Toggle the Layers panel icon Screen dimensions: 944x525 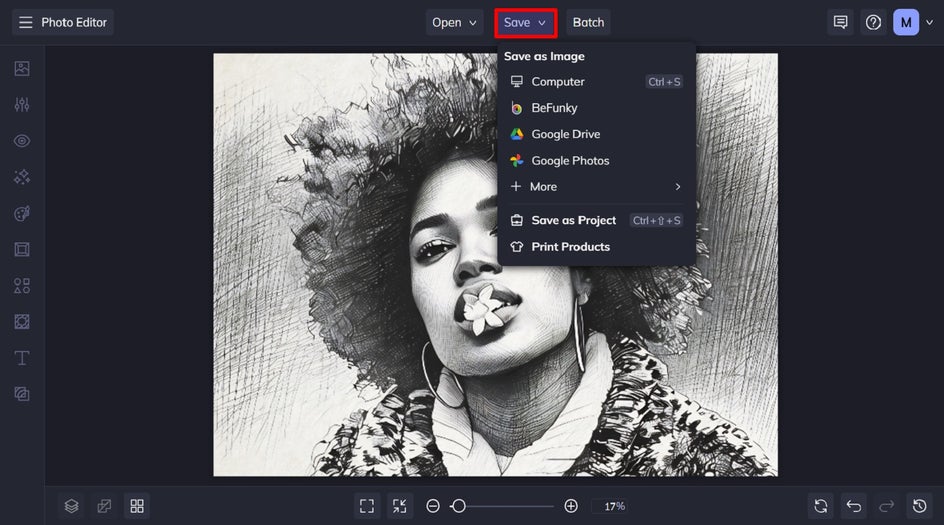tap(72, 506)
